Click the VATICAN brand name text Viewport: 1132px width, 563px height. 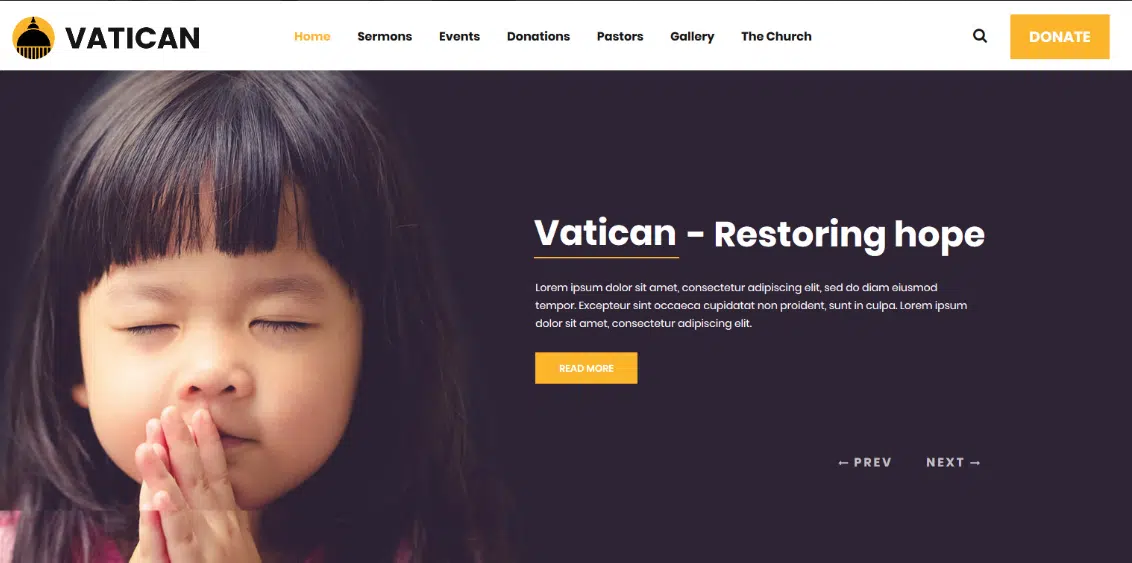[132, 38]
